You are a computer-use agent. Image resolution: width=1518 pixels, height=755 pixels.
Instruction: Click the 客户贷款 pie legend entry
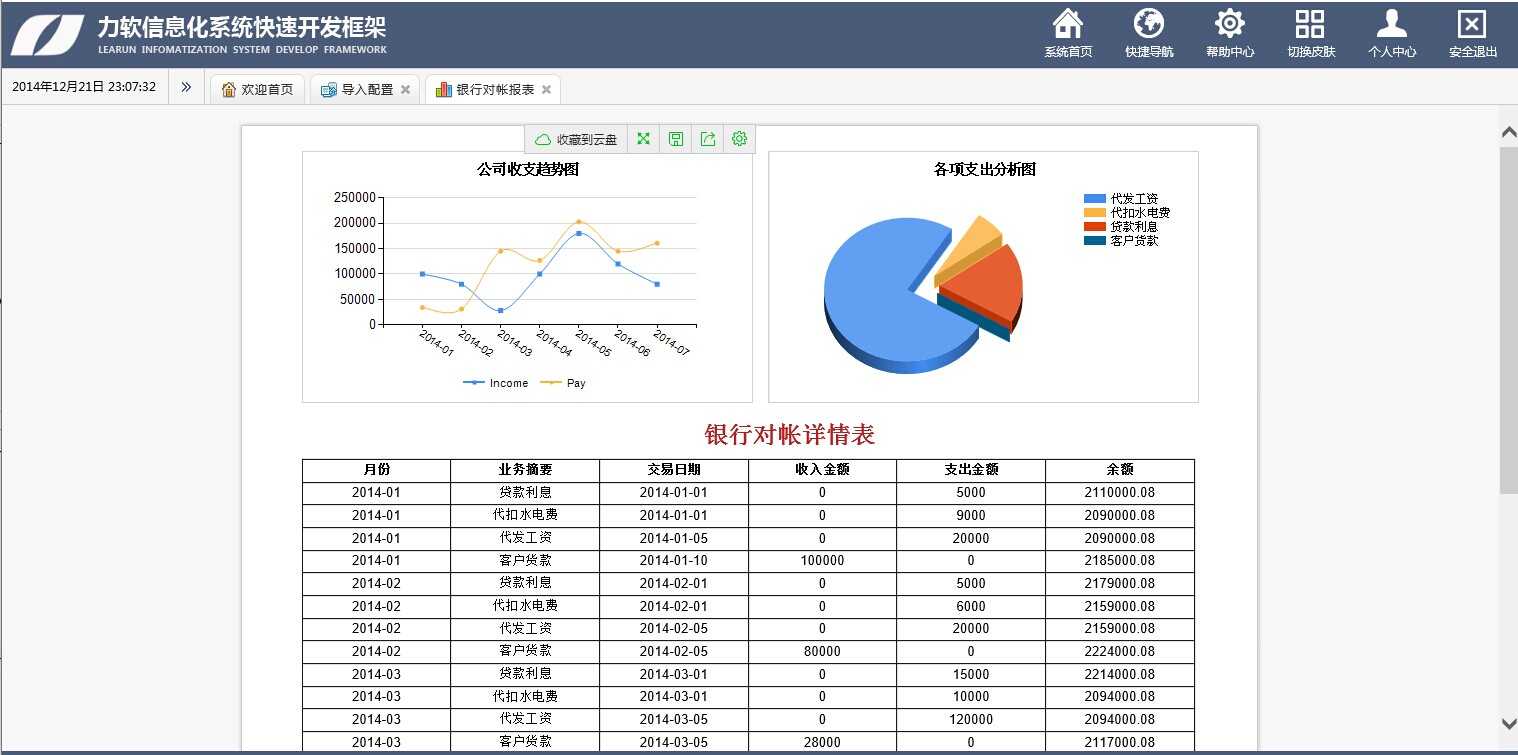coord(1121,241)
